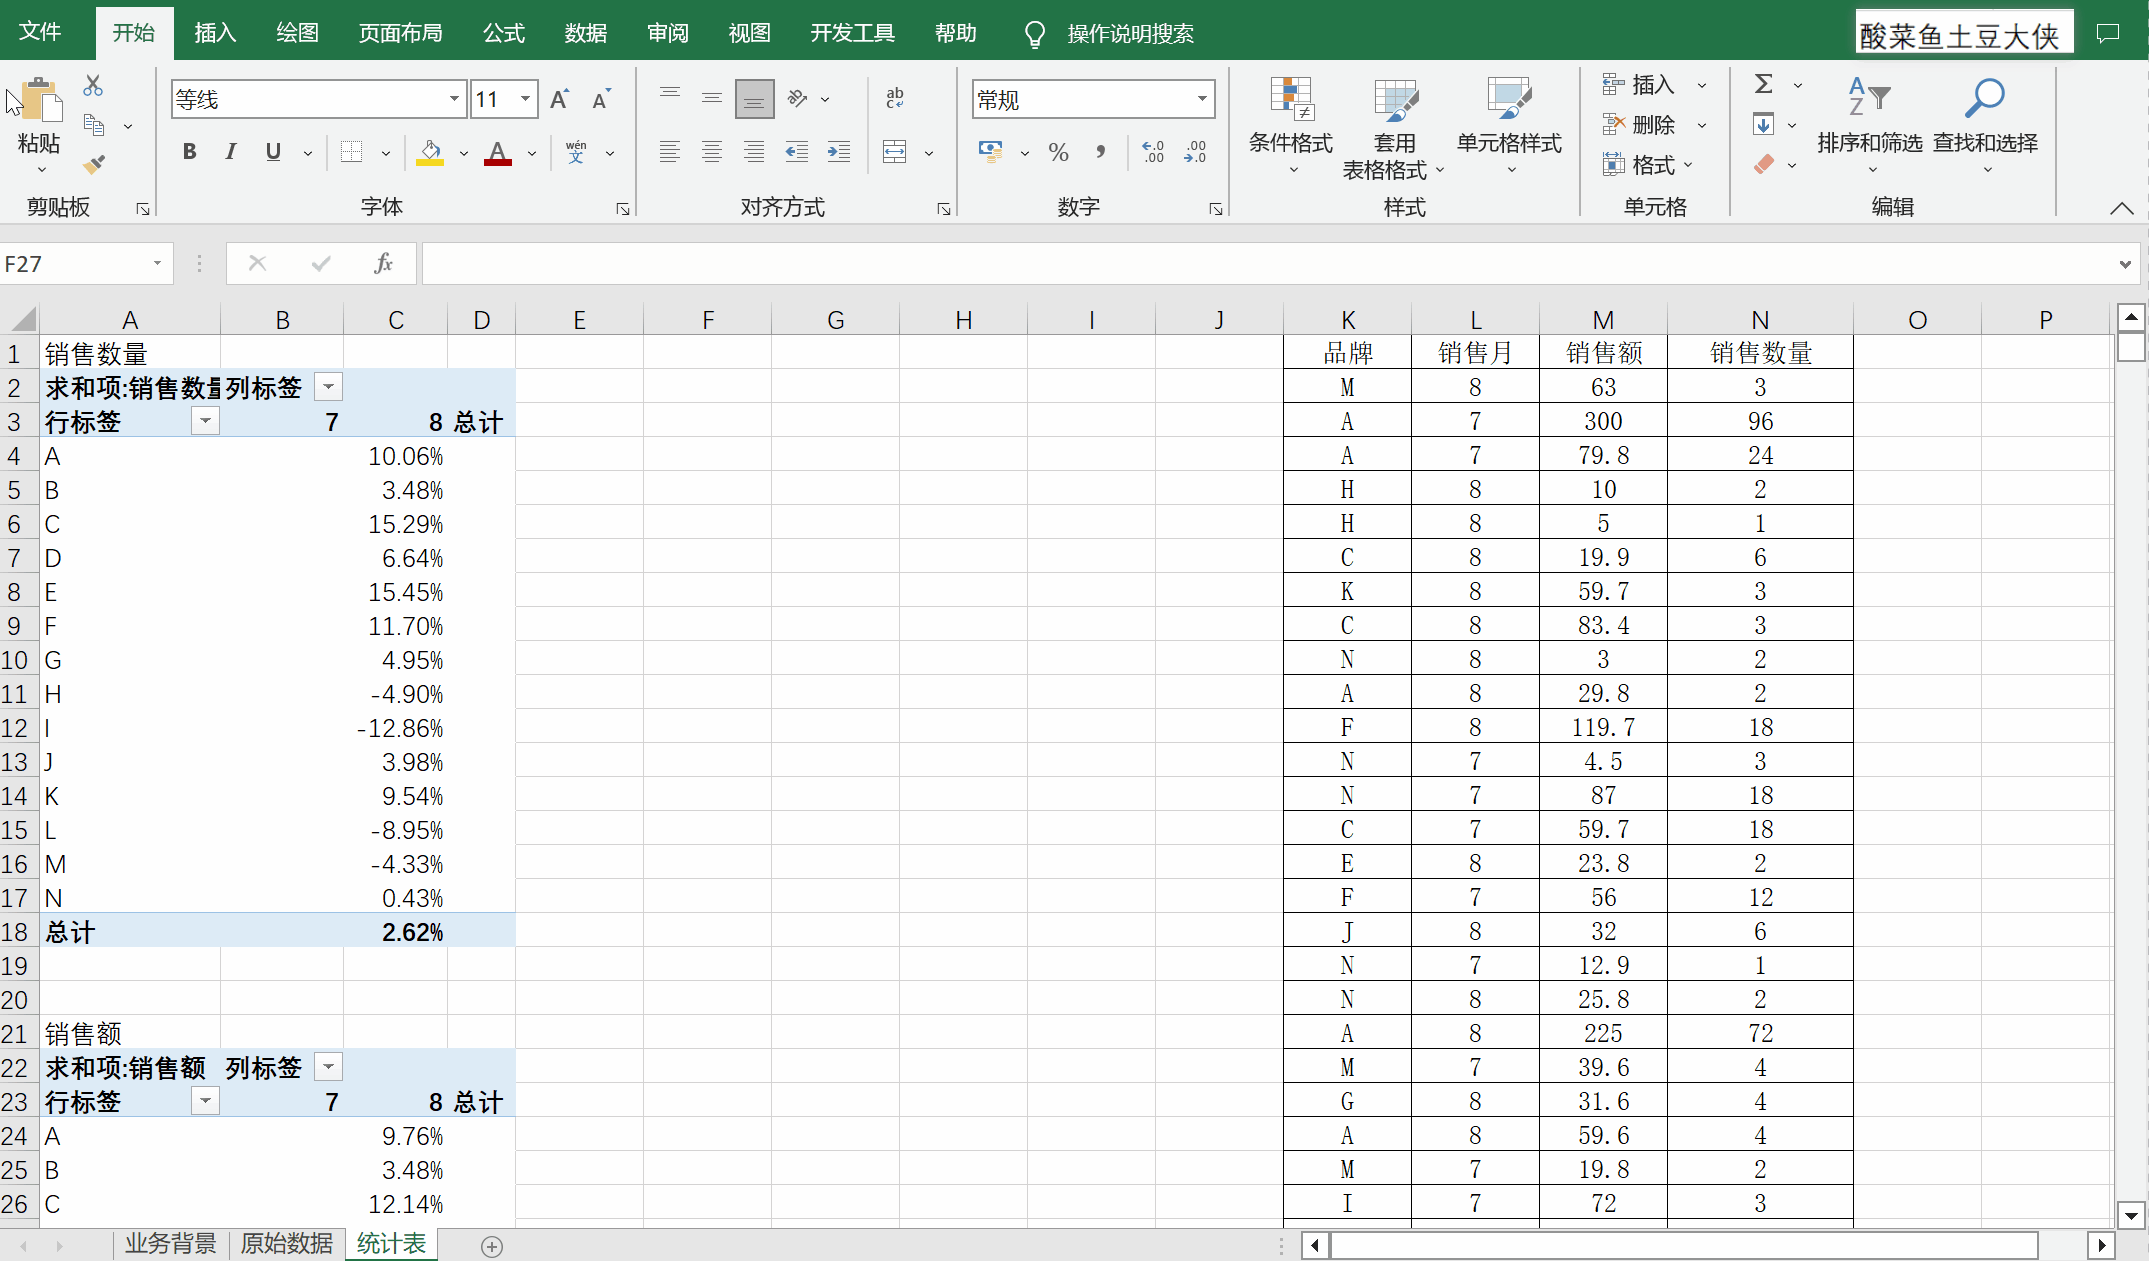
Task: Click the AutoSum sigma icon
Action: click(1764, 84)
